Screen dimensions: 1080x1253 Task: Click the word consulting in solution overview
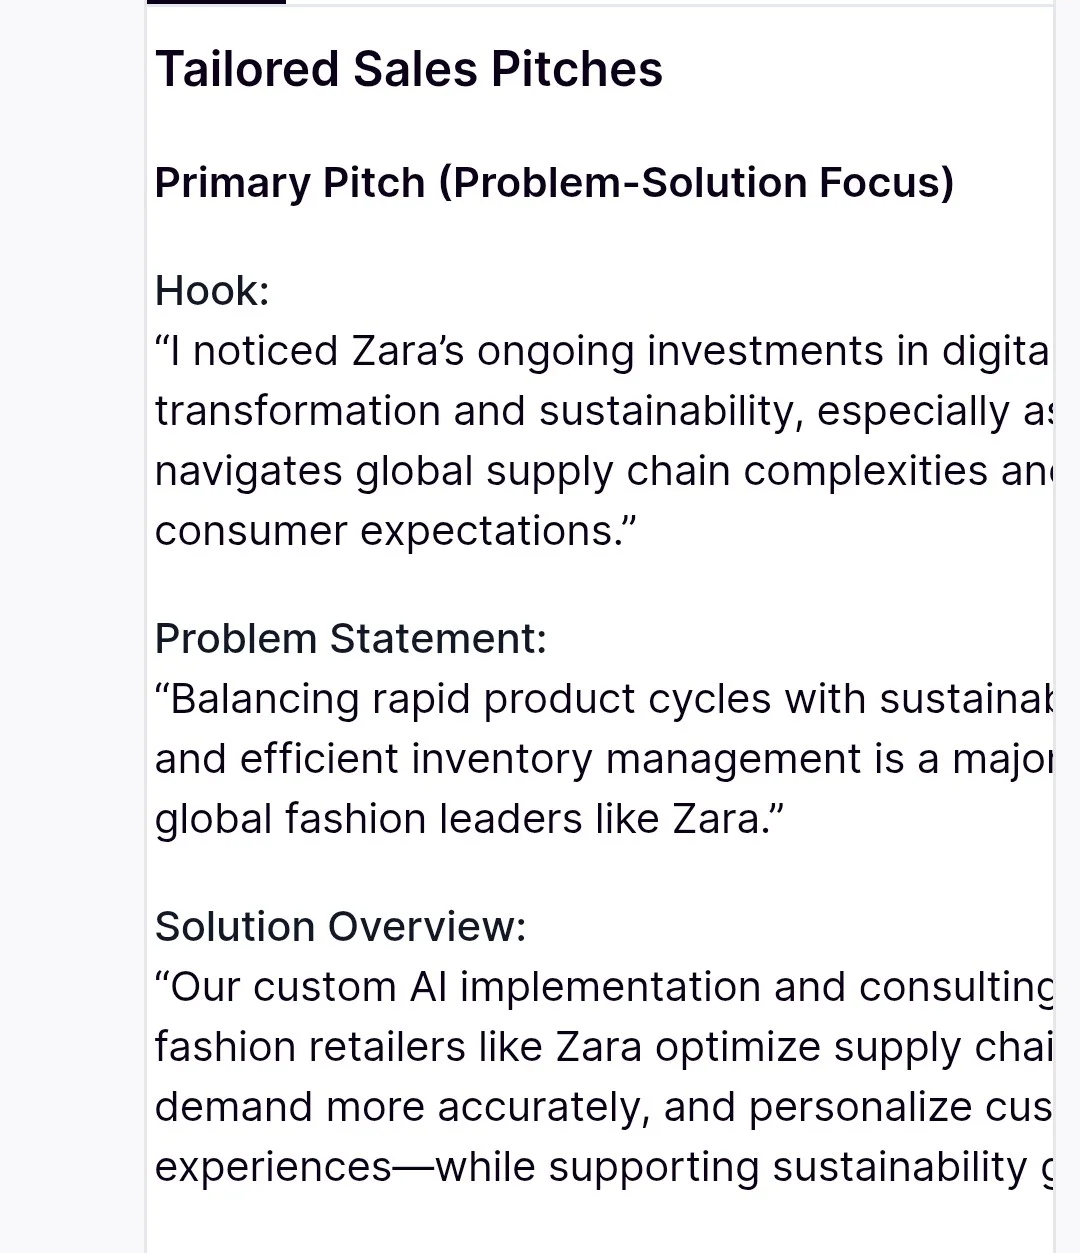pos(955,987)
